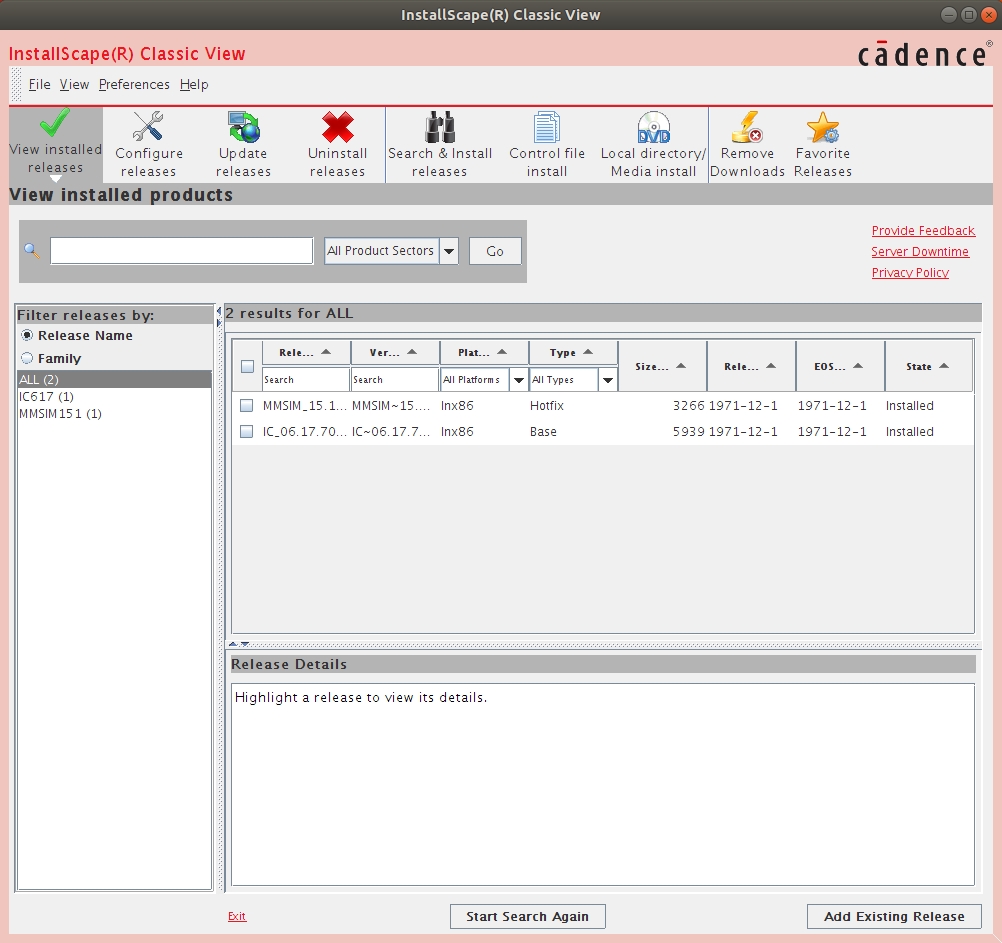The height and width of the screenshot is (943, 1002).
Task: Open Update releases tool
Action: point(243,144)
